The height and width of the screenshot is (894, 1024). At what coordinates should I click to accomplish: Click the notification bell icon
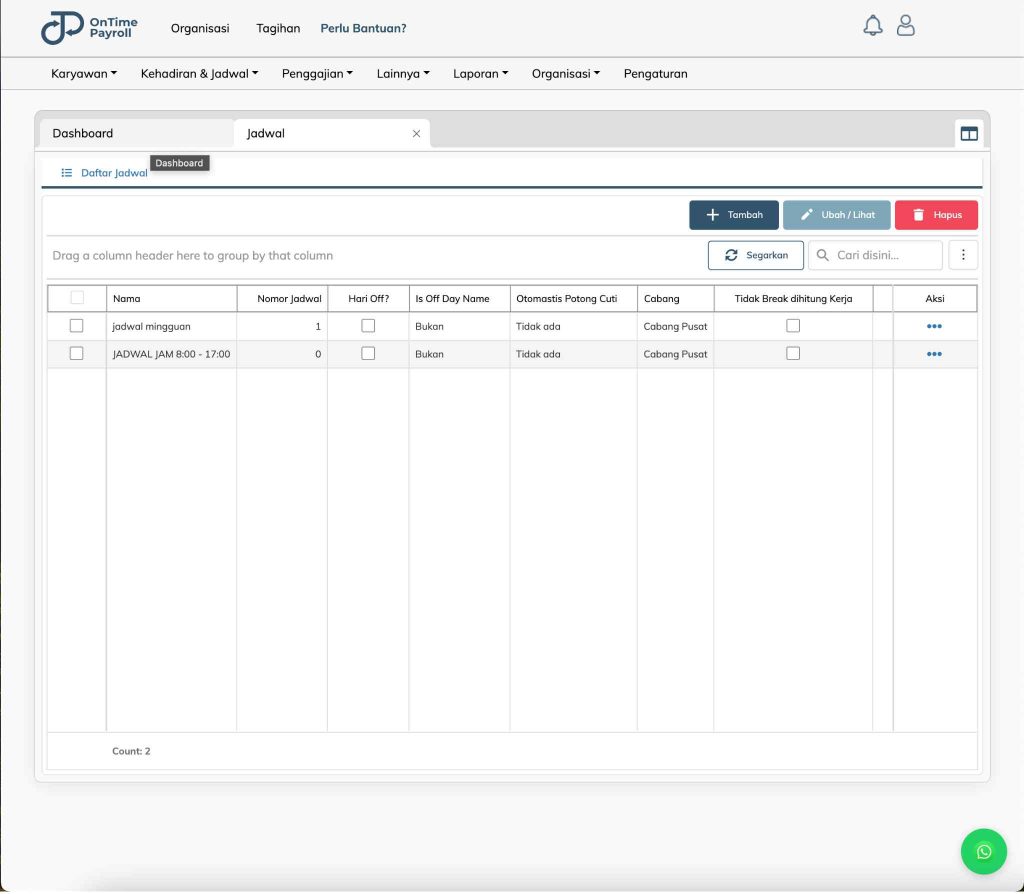point(873,26)
